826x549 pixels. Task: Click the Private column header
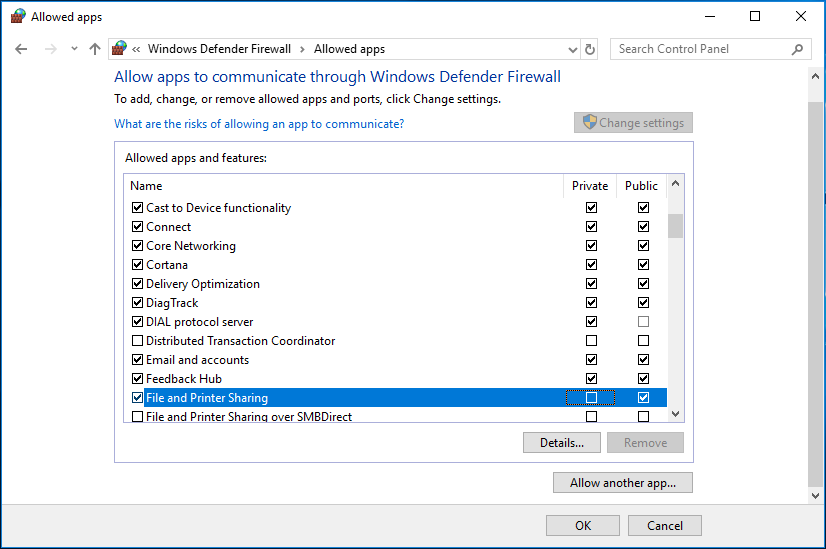pos(590,186)
